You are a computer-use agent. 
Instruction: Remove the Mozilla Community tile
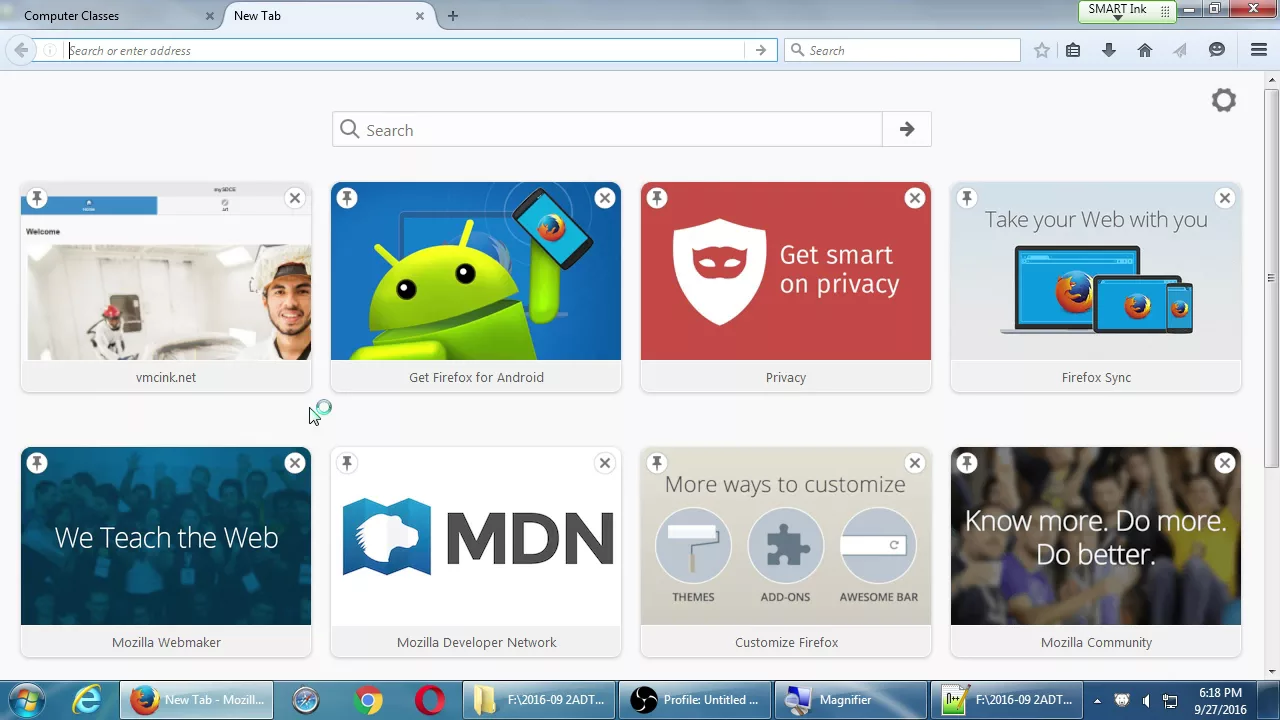point(1225,463)
